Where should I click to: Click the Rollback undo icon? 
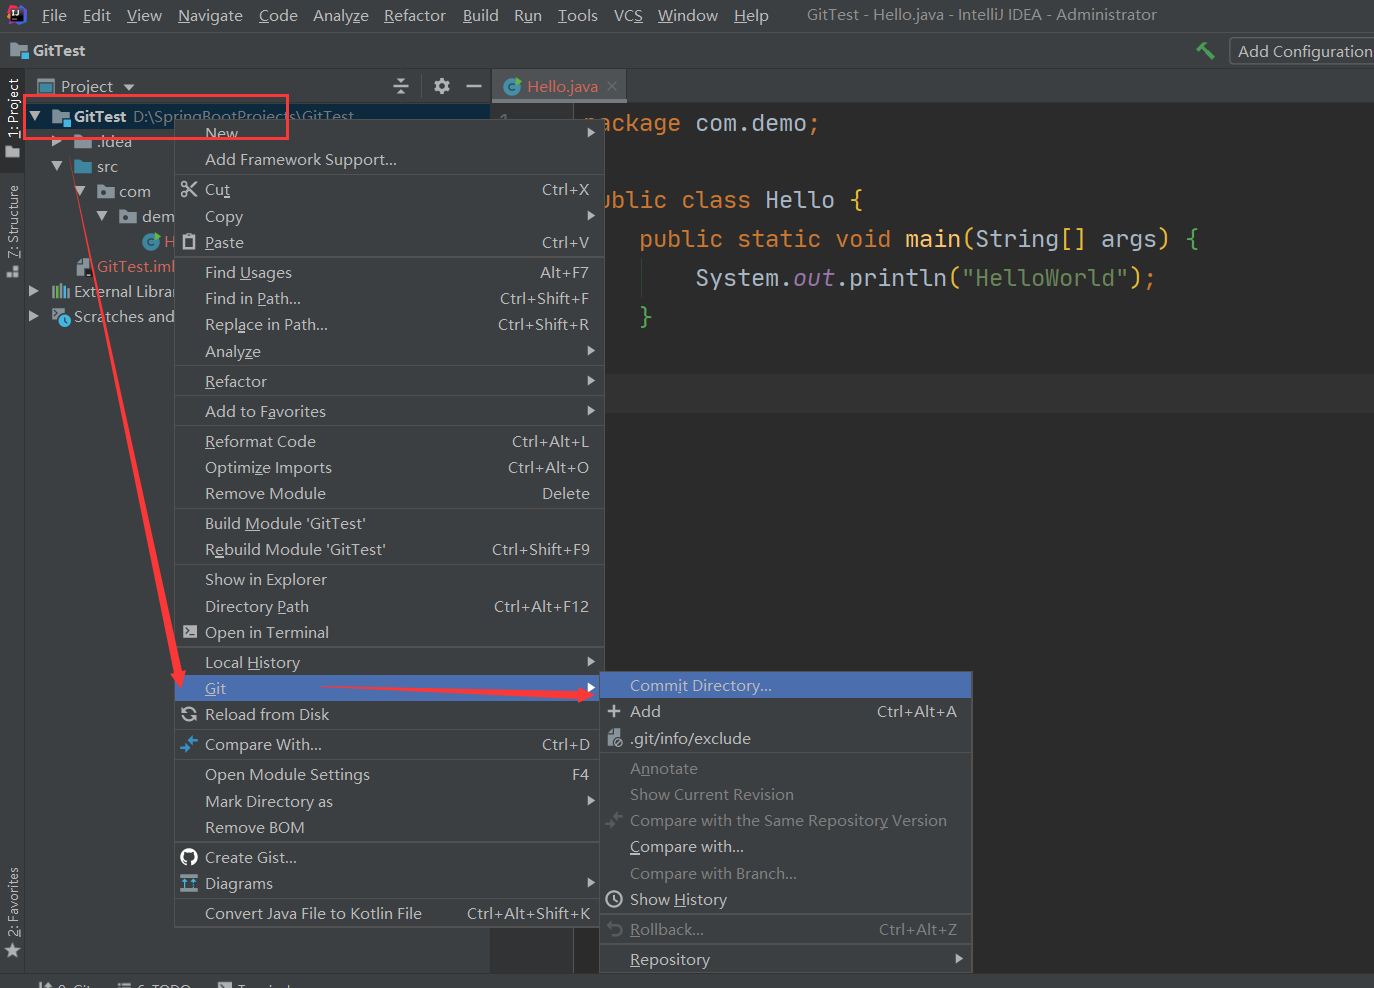tap(614, 929)
